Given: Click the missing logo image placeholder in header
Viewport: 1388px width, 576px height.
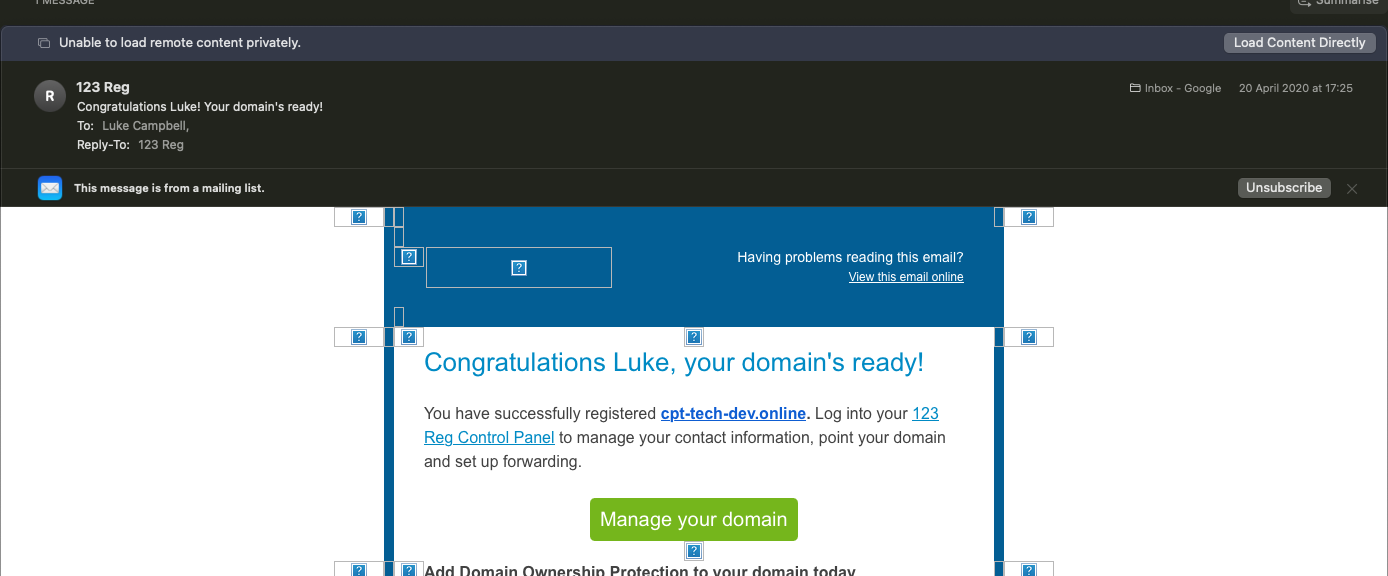Looking at the screenshot, I should coord(519,267).
